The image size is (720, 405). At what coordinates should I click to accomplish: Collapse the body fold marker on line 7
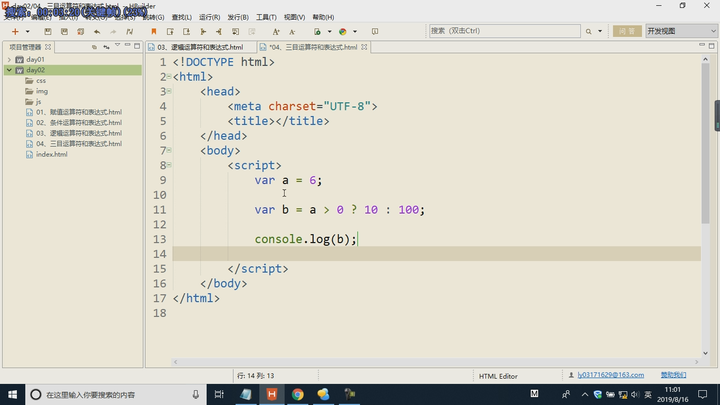point(169,150)
